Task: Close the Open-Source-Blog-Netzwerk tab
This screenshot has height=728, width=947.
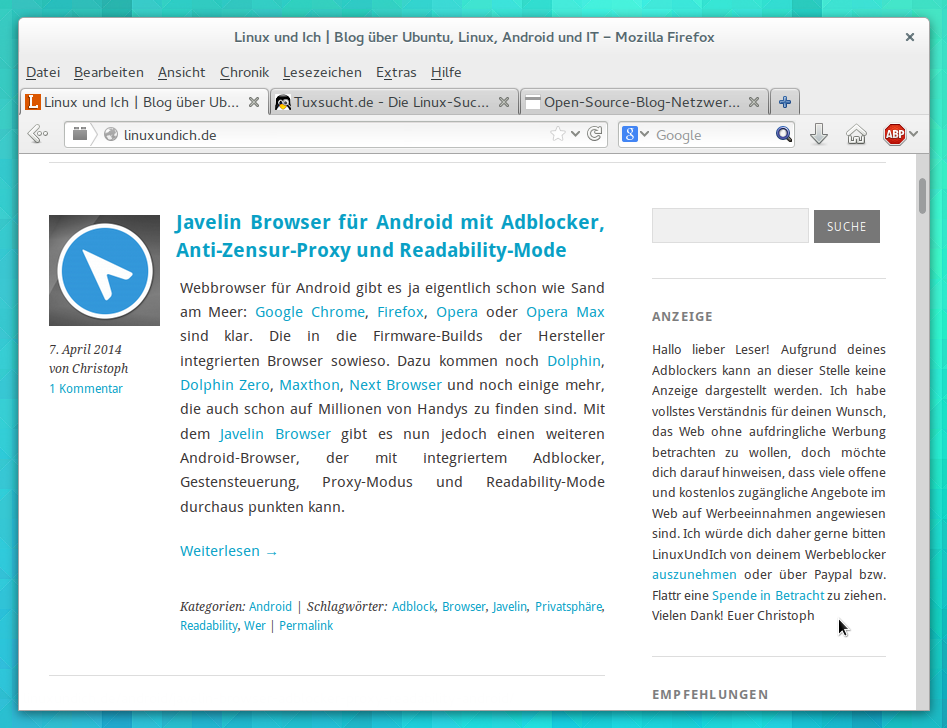Action: [x=754, y=102]
